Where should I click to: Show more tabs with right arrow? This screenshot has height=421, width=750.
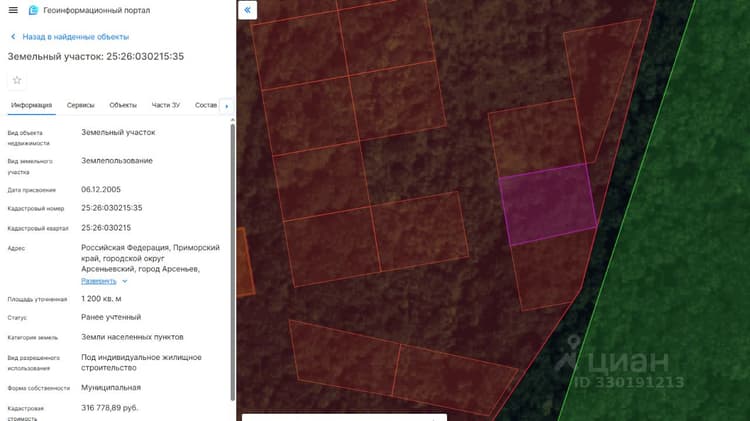227,106
